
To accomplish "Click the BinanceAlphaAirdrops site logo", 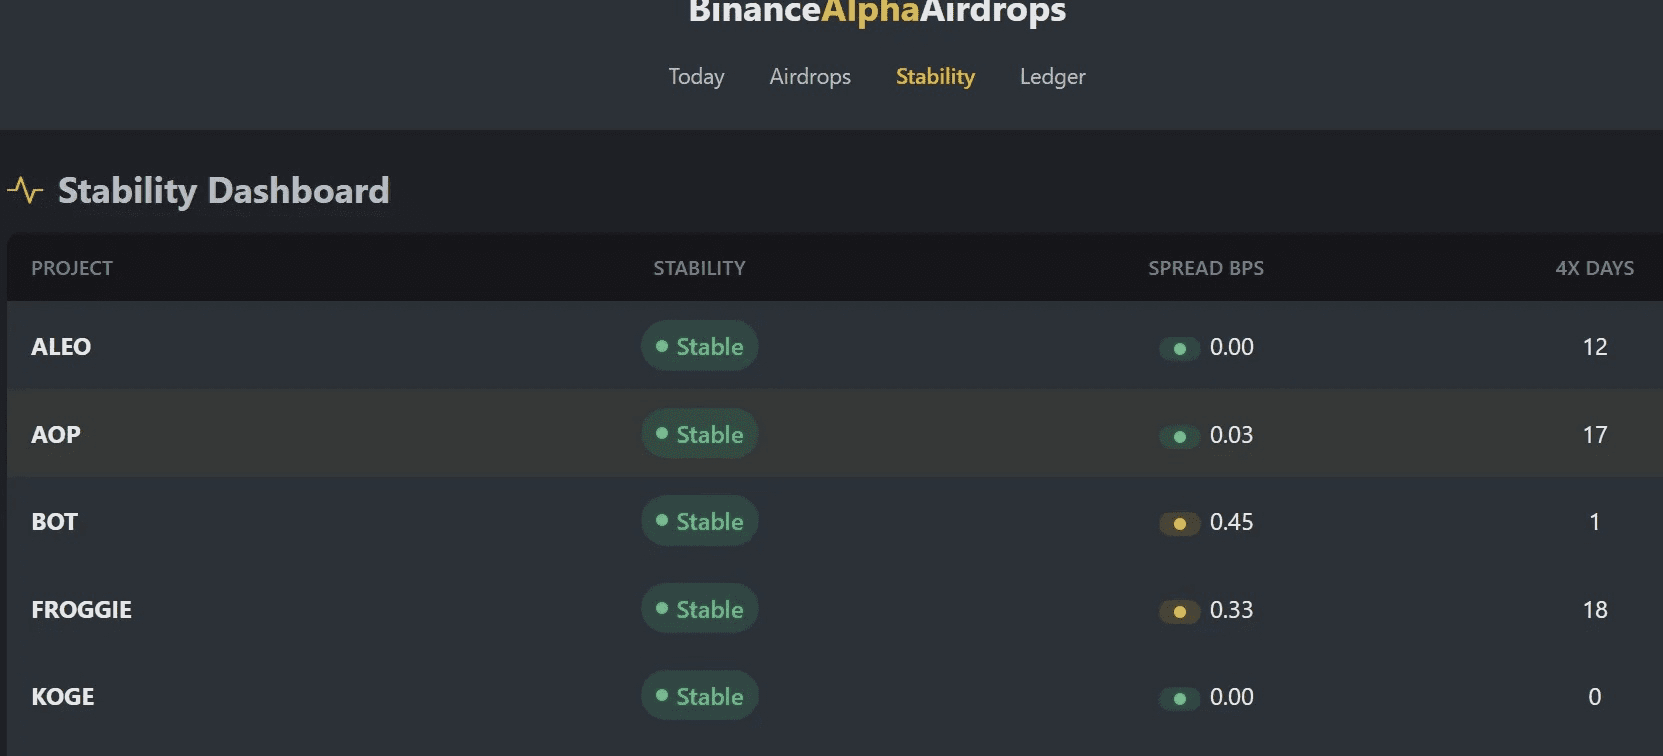I will click(877, 12).
